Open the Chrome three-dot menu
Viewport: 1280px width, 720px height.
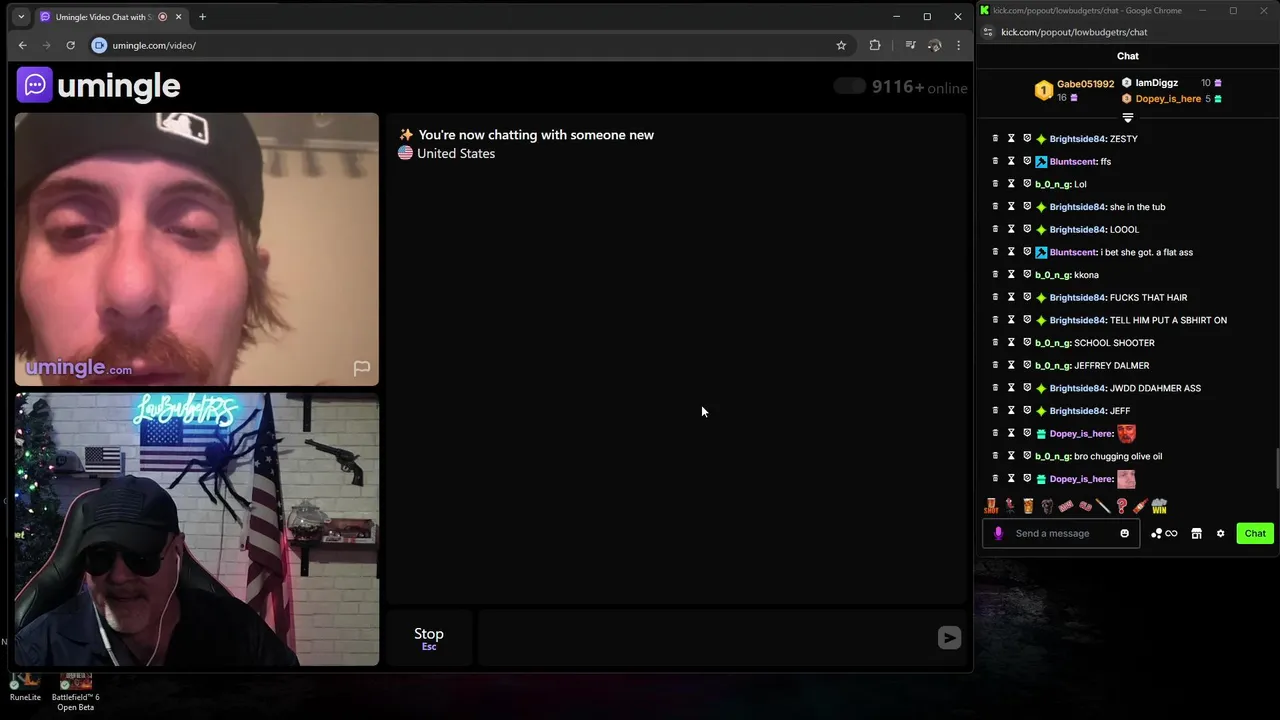click(958, 45)
